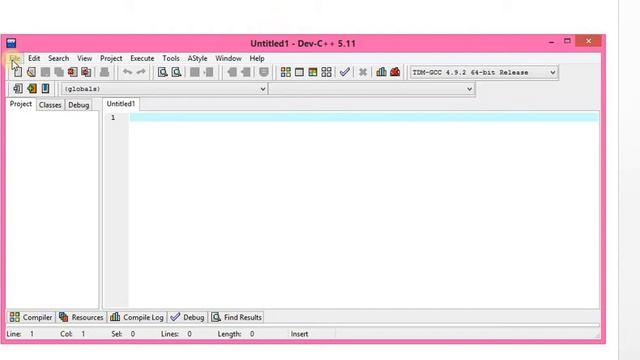Open the Resources bottom tab

pos(81,317)
